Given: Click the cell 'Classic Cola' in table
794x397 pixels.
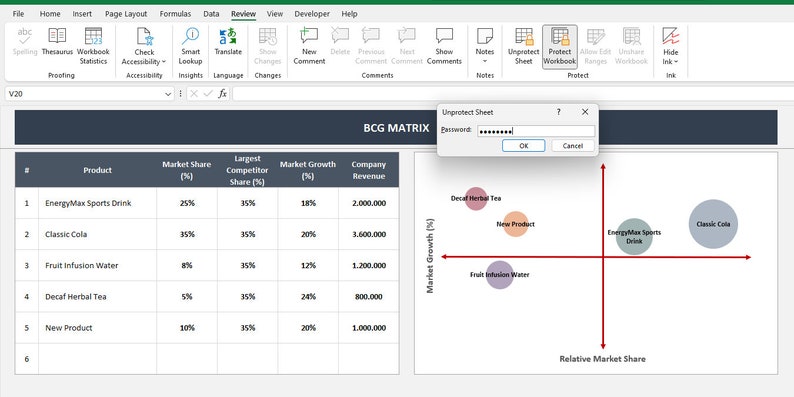Looking at the screenshot, I should click(x=97, y=234).
